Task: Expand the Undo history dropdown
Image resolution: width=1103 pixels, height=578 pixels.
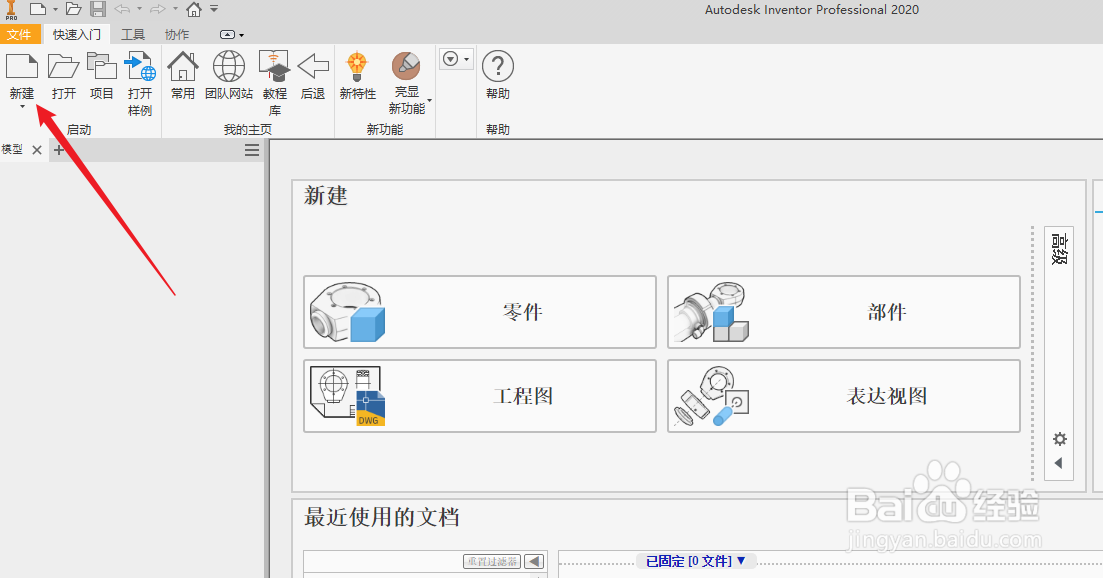Action: [139, 9]
